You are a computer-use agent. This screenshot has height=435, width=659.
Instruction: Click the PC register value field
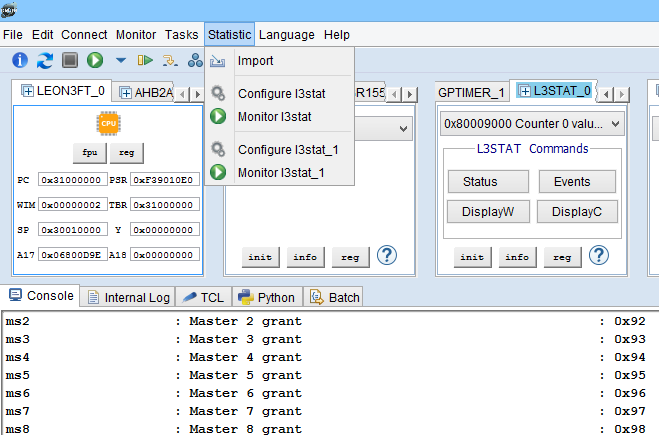click(x=73, y=180)
